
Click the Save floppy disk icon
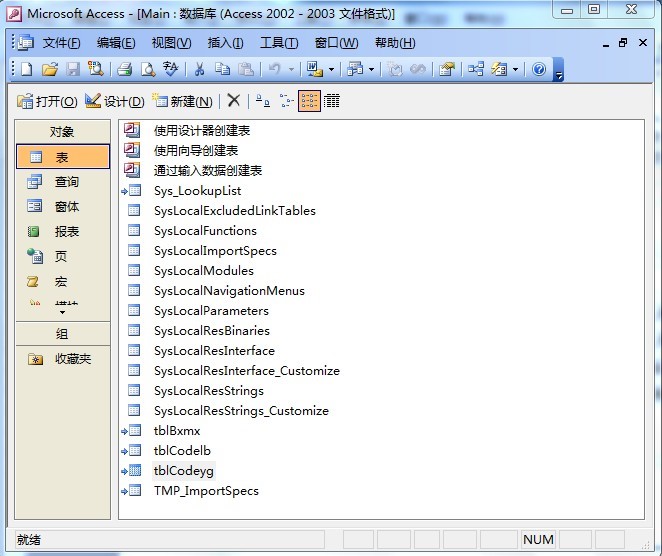coord(73,69)
